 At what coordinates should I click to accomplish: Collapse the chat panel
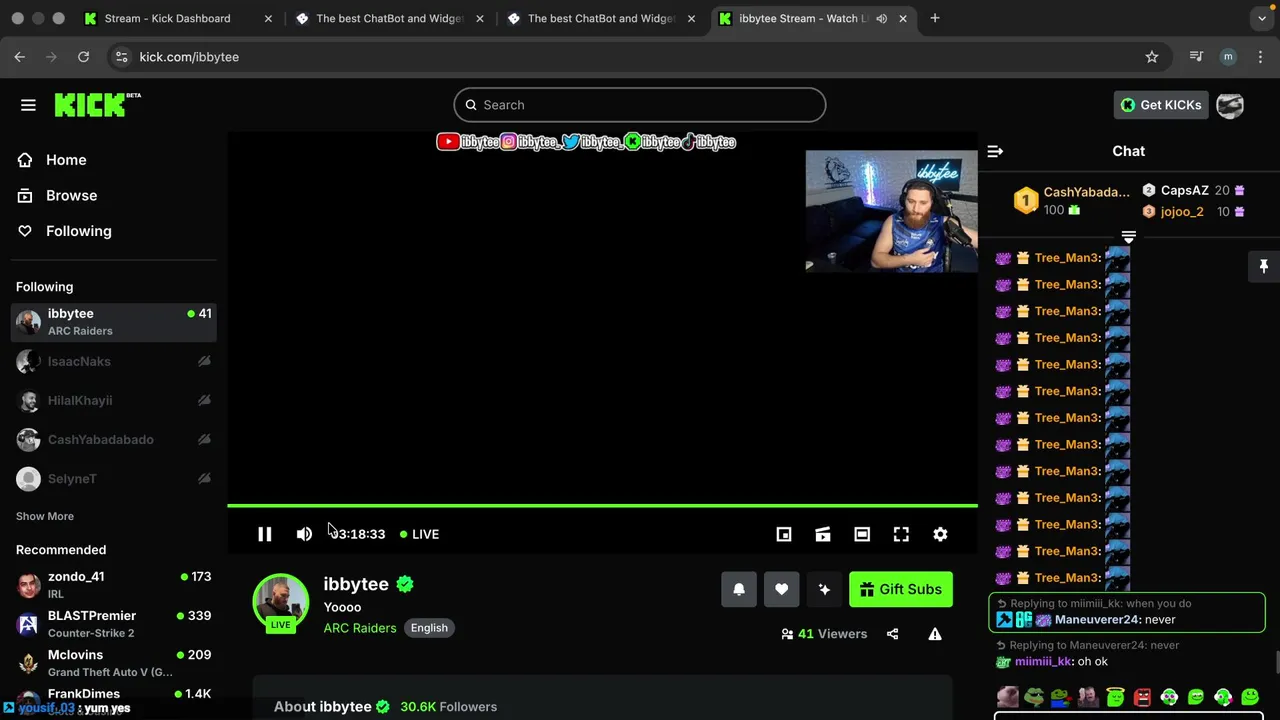(x=995, y=151)
